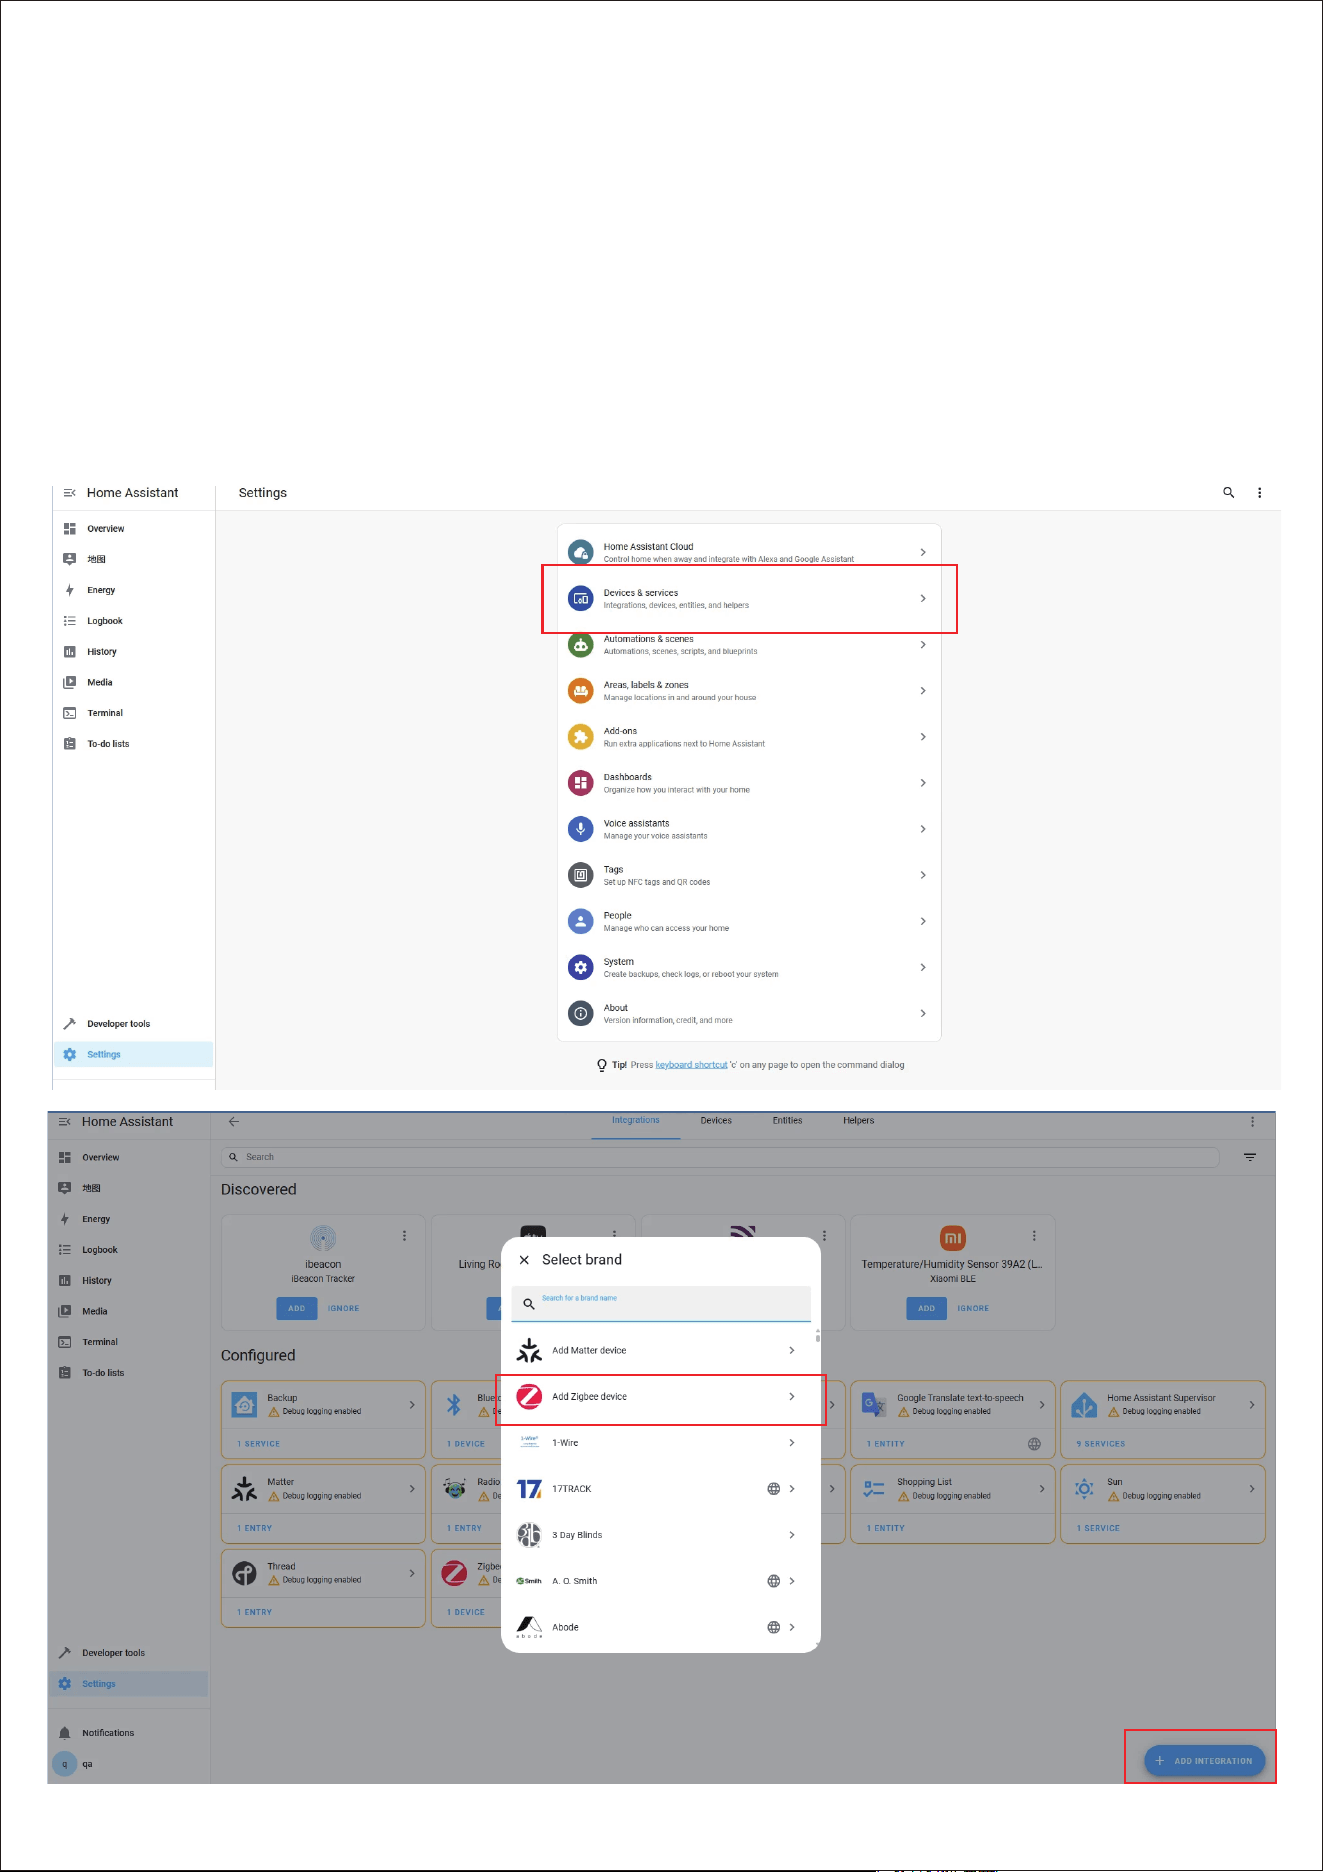Open System gear icon in settings list
The image size is (1324, 1872).
click(x=580, y=967)
